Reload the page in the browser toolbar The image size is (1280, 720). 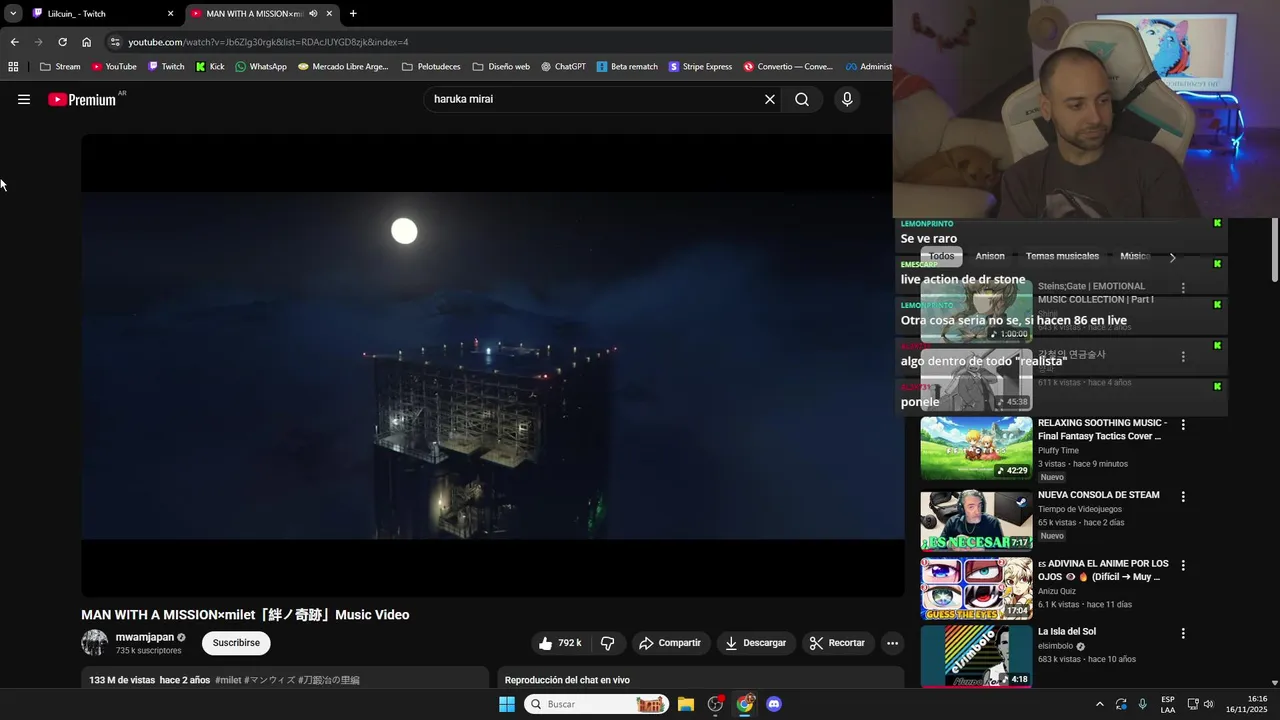point(62,42)
